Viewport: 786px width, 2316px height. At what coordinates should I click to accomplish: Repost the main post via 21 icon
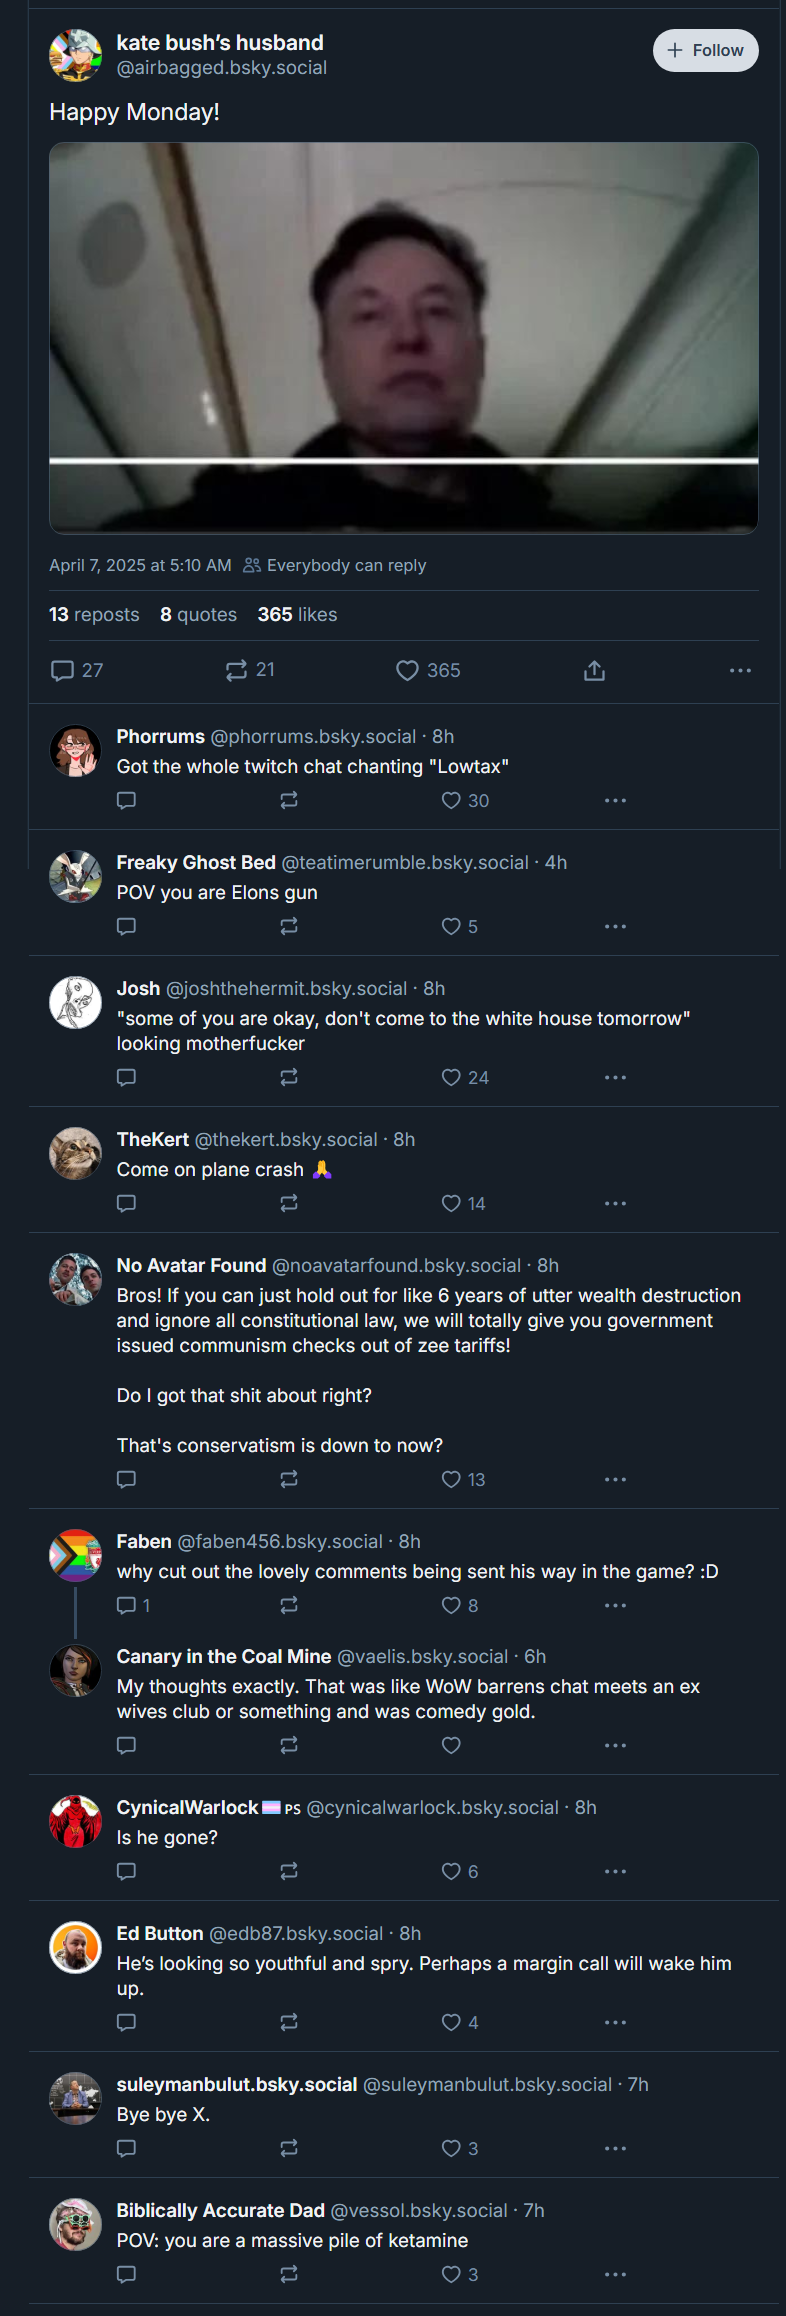250,670
